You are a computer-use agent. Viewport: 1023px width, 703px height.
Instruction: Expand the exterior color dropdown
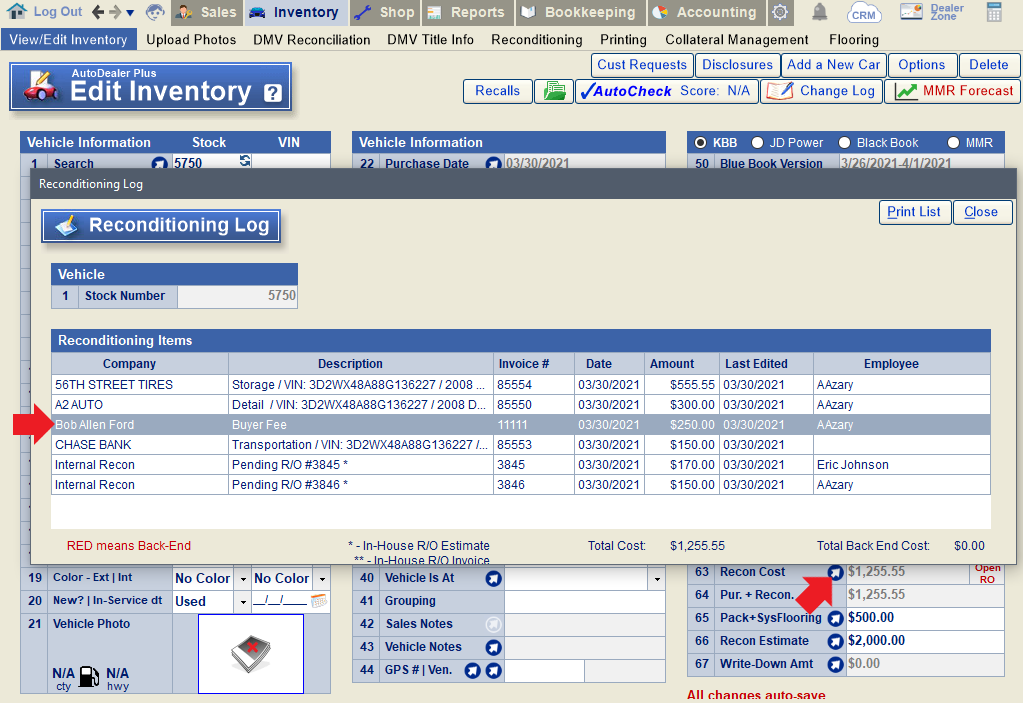point(241,579)
